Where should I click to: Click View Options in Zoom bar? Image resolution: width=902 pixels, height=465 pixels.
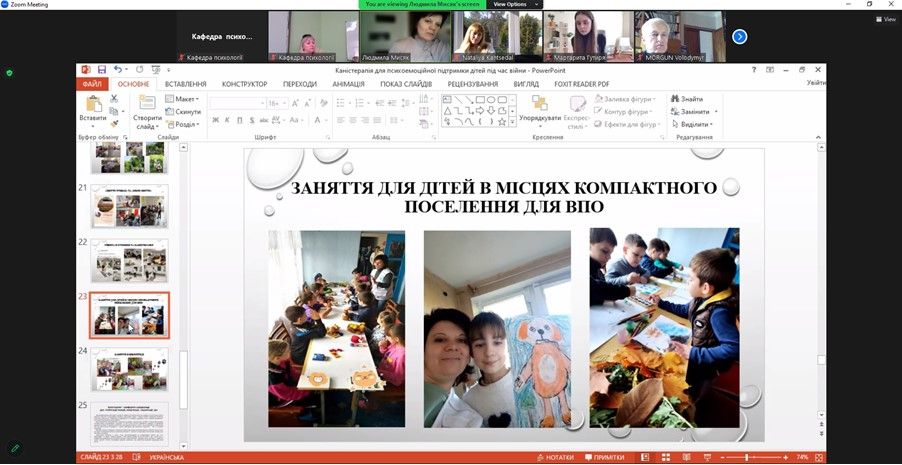coord(512,4)
